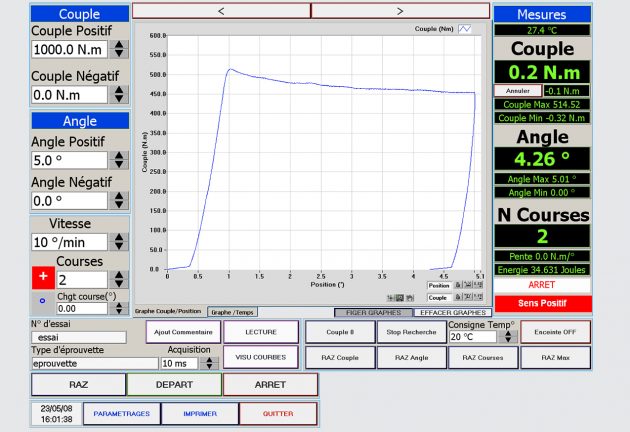Toggle the Couple axis autoscale lock
630x432 pixels.
[x=458, y=297]
